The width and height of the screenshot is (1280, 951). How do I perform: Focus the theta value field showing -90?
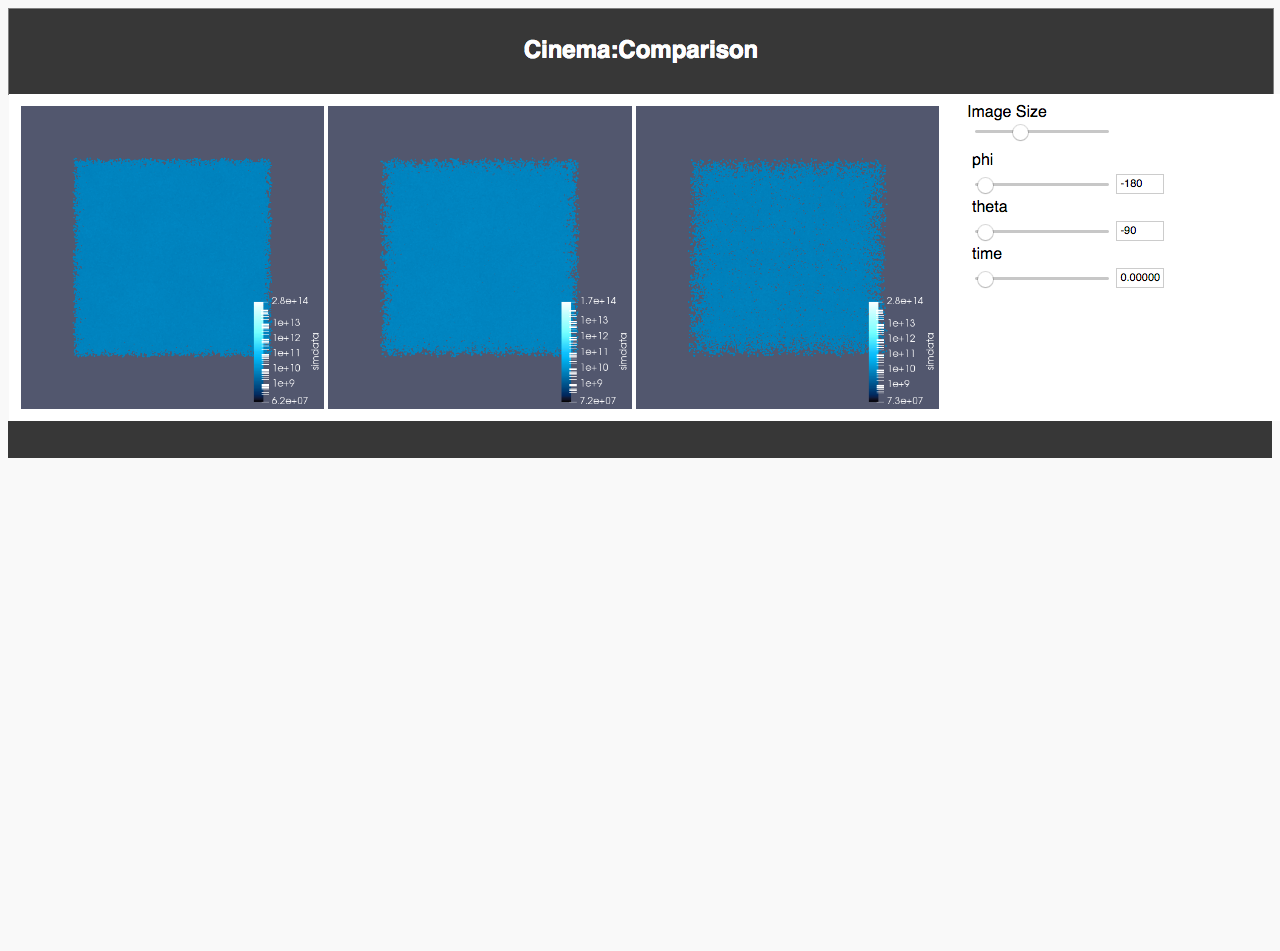click(1140, 231)
